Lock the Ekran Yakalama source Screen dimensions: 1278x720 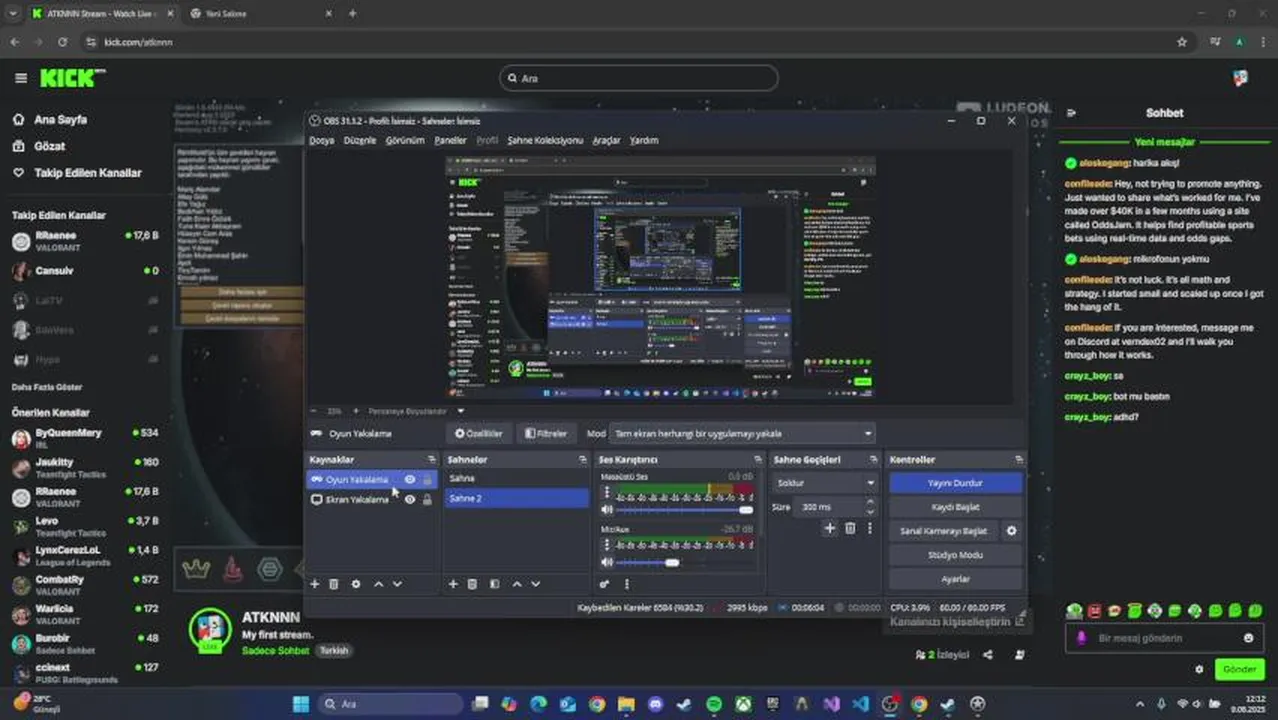(x=427, y=499)
